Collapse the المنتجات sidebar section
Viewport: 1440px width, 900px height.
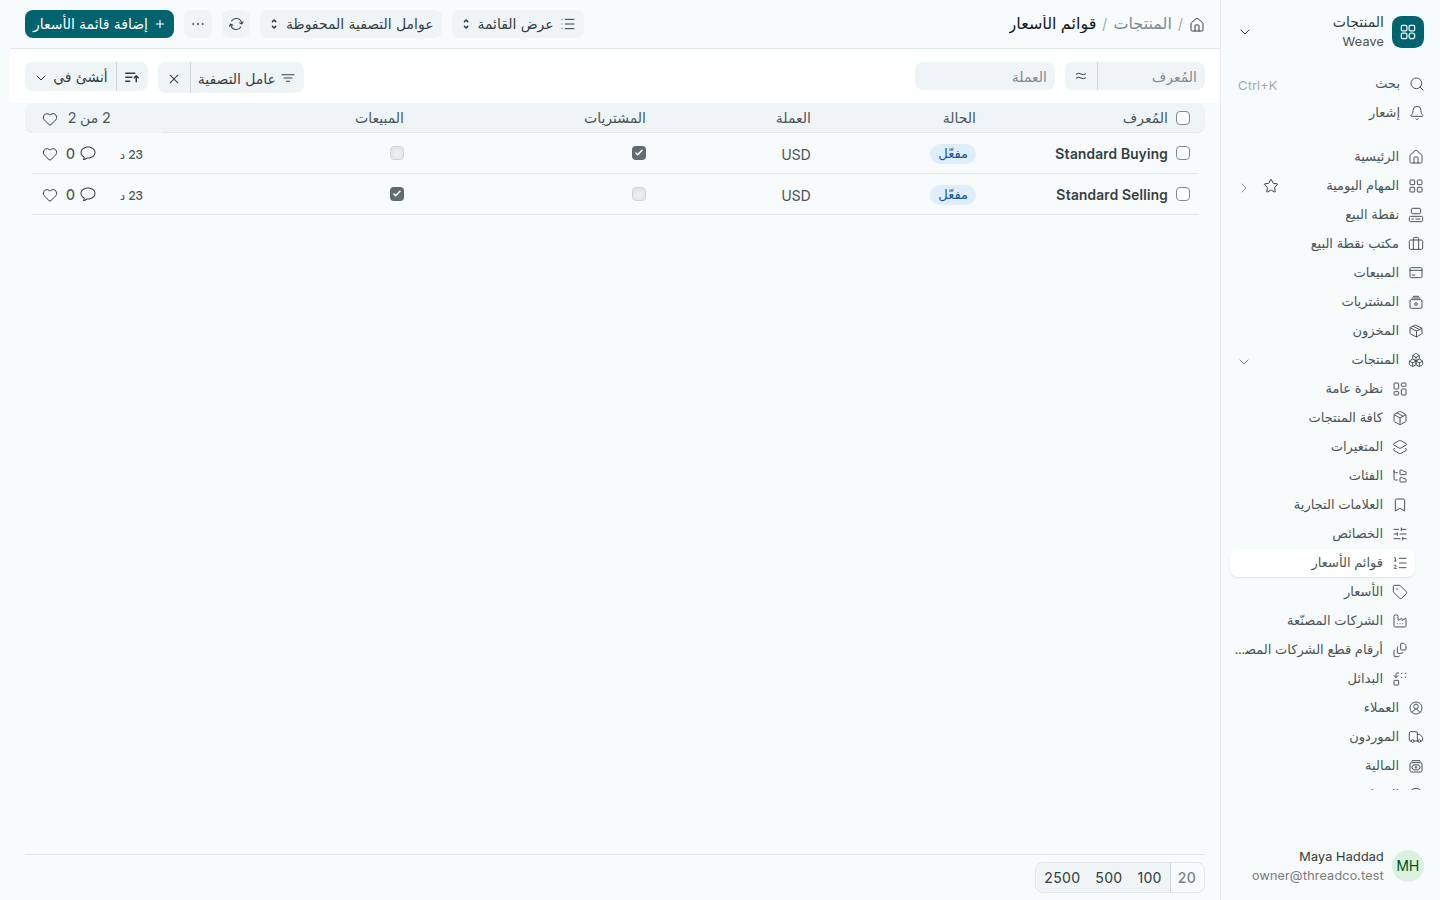(1244, 361)
